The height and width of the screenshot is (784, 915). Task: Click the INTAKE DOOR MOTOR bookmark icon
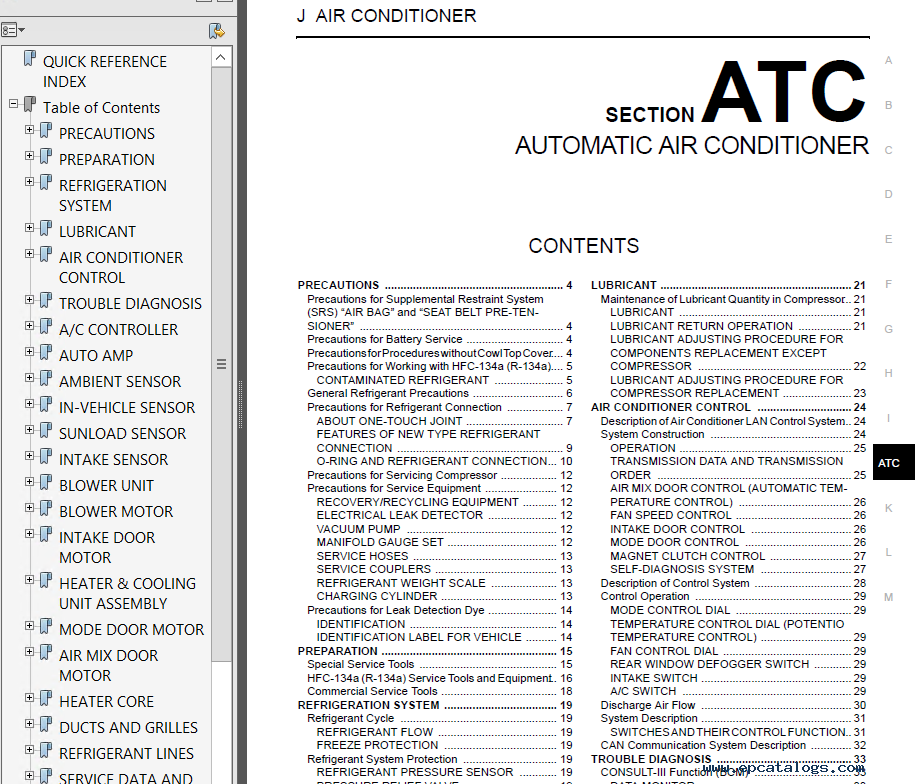46,534
